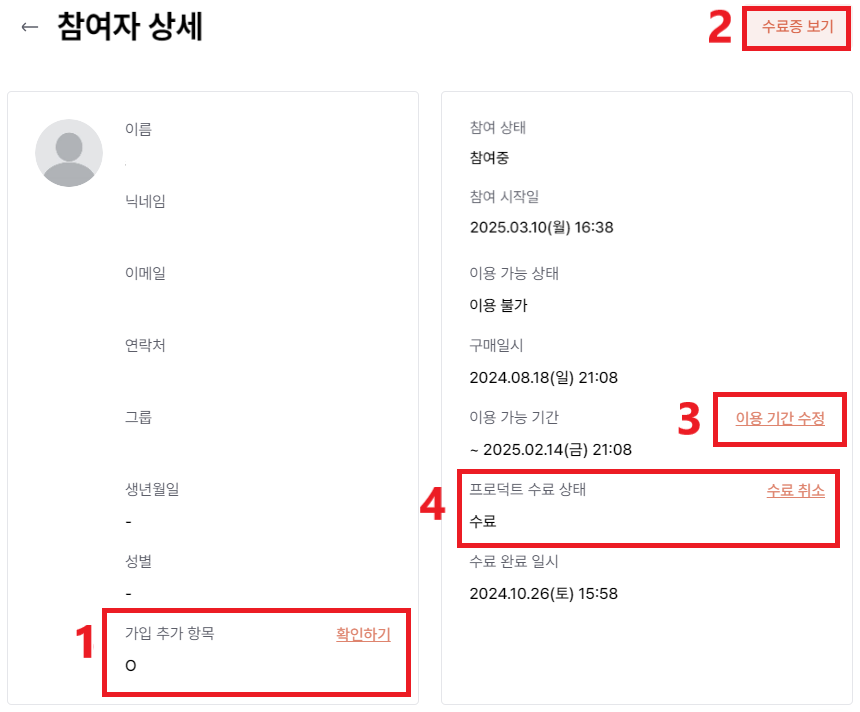Click the 성별 field label
This screenshot has height=712, width=860.
point(138,561)
